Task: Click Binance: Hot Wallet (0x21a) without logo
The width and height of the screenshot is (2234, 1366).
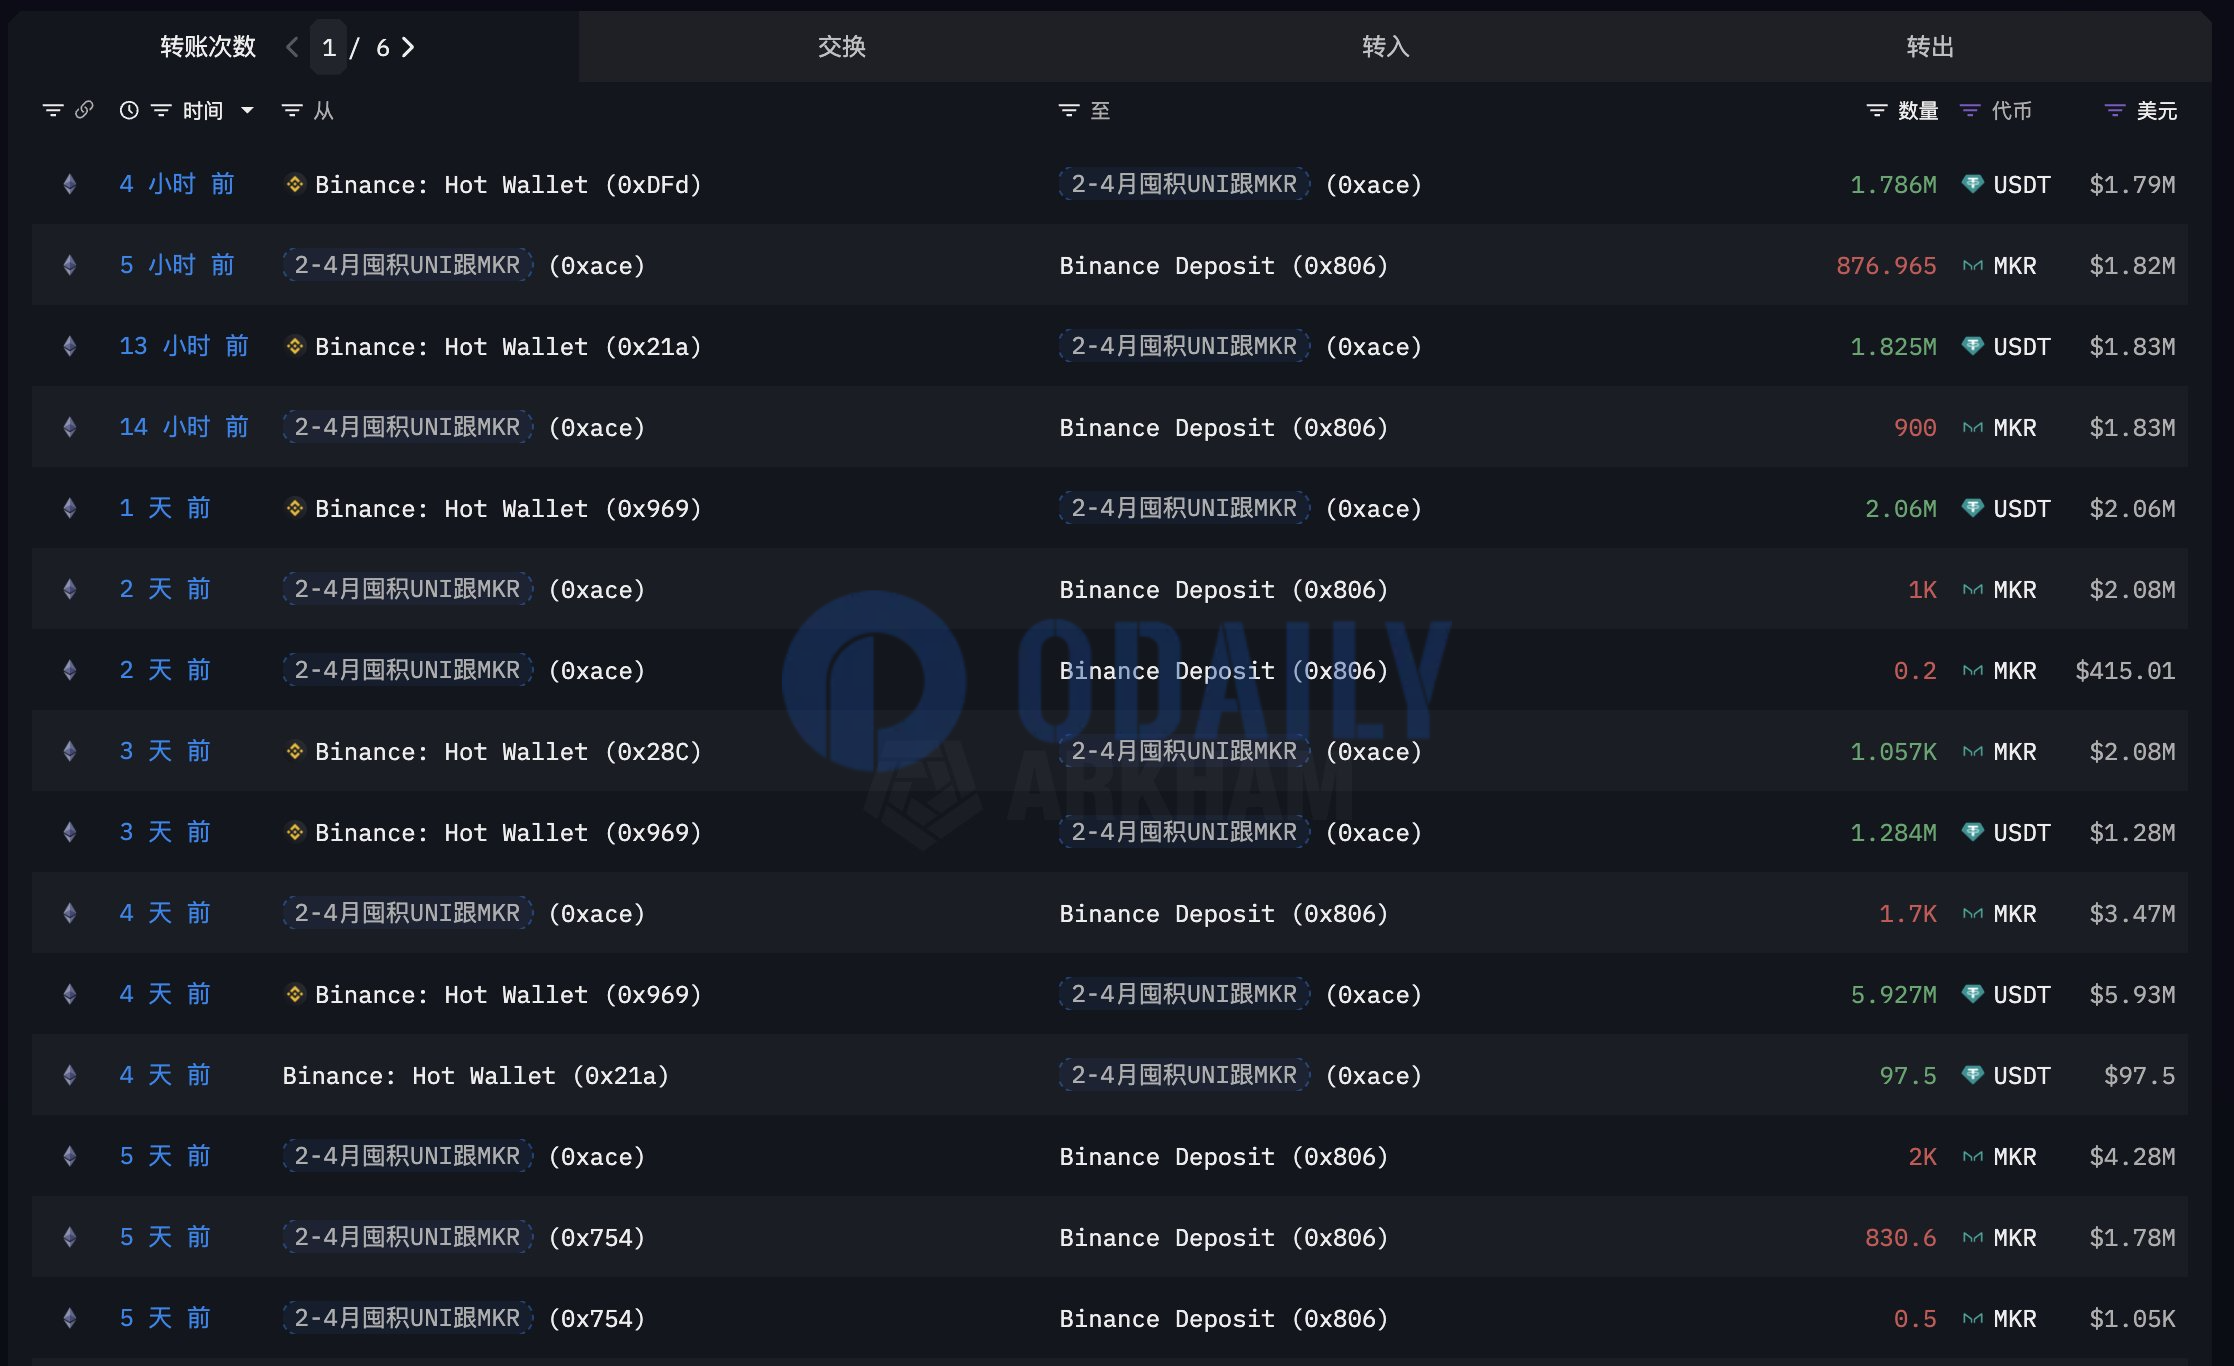Action: pyautogui.click(x=476, y=1076)
